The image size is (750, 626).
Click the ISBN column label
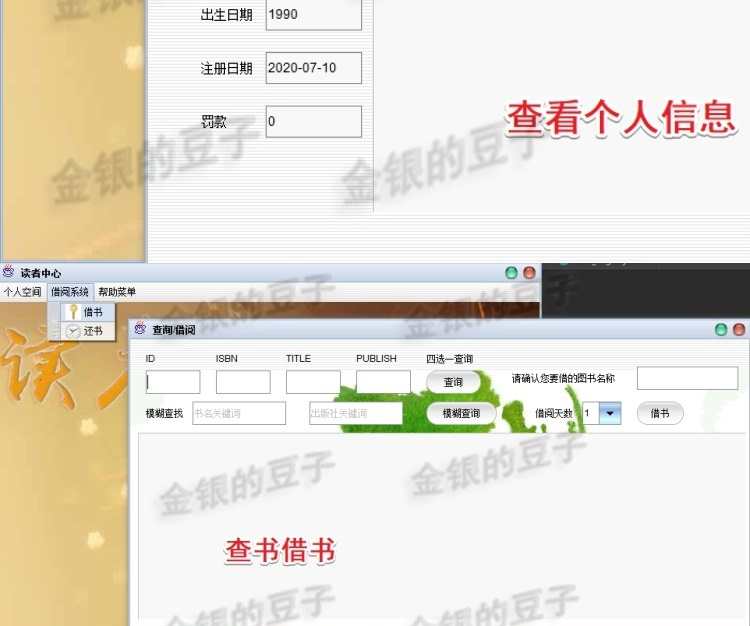pos(226,359)
